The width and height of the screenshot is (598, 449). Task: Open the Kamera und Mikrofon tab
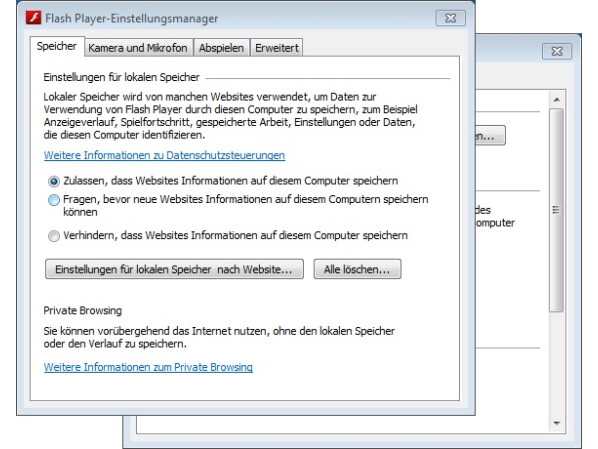click(x=138, y=48)
